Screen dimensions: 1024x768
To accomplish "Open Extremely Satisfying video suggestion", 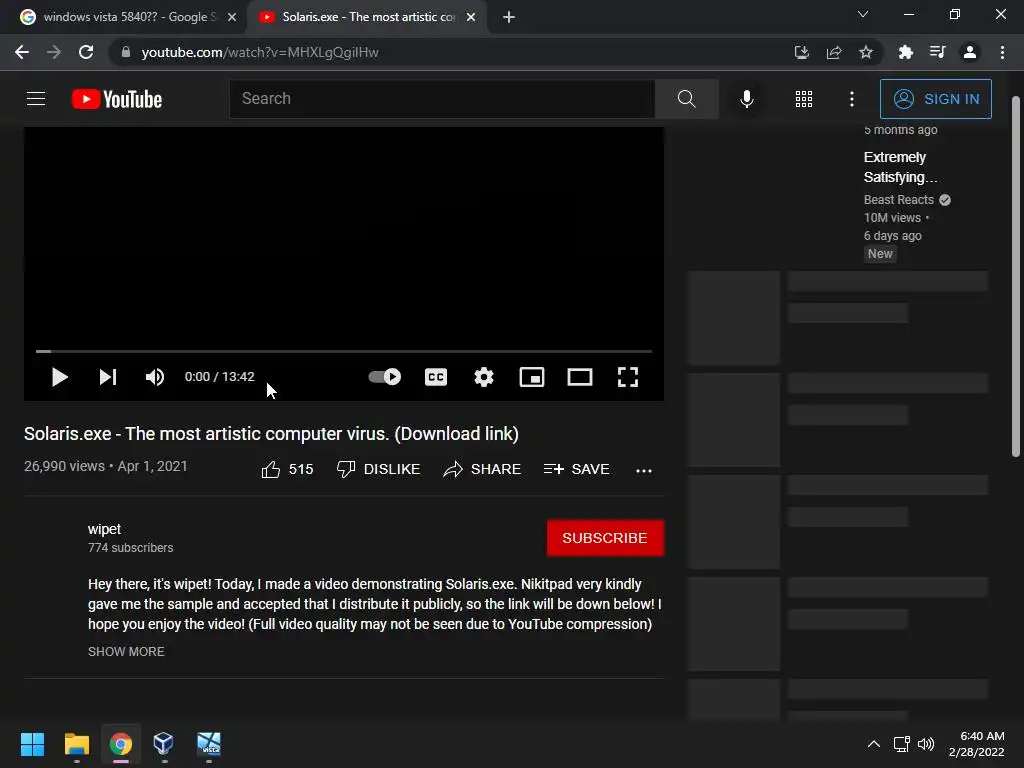I will click(x=900, y=167).
